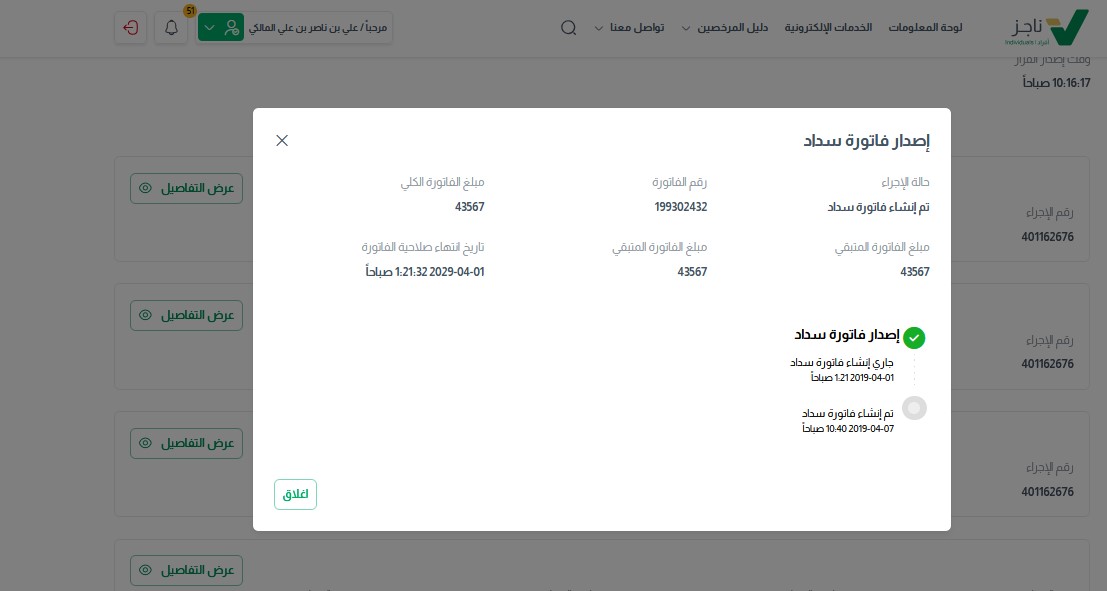Close the dialog using the X icon
Screen dimensions: 1107x591
[282, 140]
